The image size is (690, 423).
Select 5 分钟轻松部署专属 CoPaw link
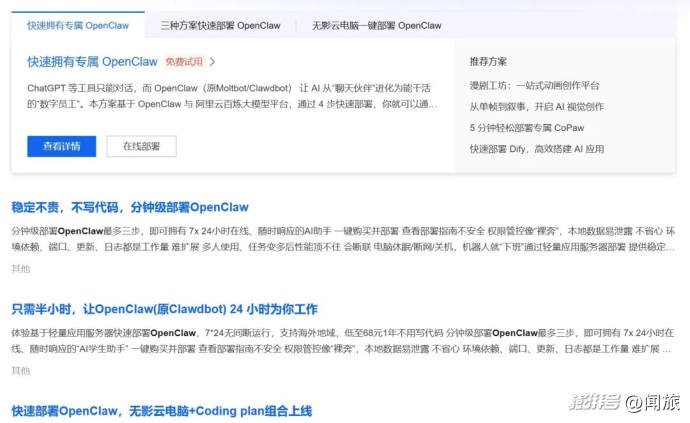coord(527,128)
